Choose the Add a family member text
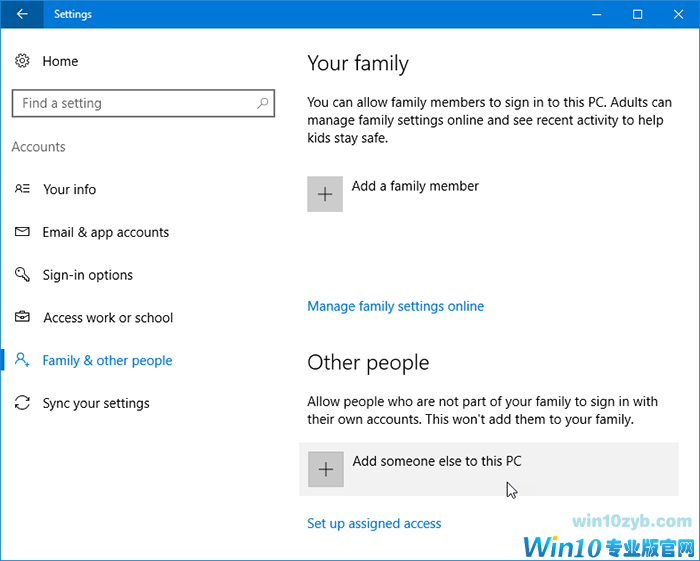Image resolution: width=700 pixels, height=561 pixels. coord(415,186)
